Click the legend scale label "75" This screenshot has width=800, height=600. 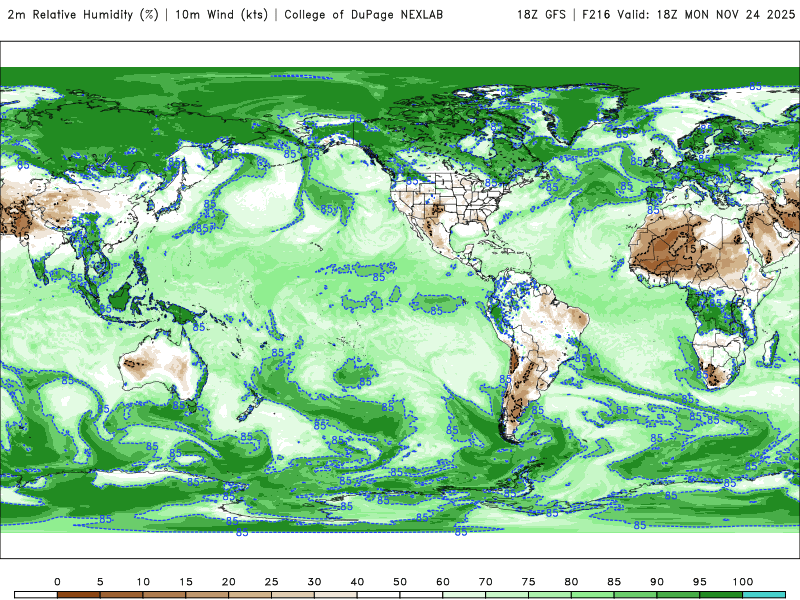click(x=529, y=582)
